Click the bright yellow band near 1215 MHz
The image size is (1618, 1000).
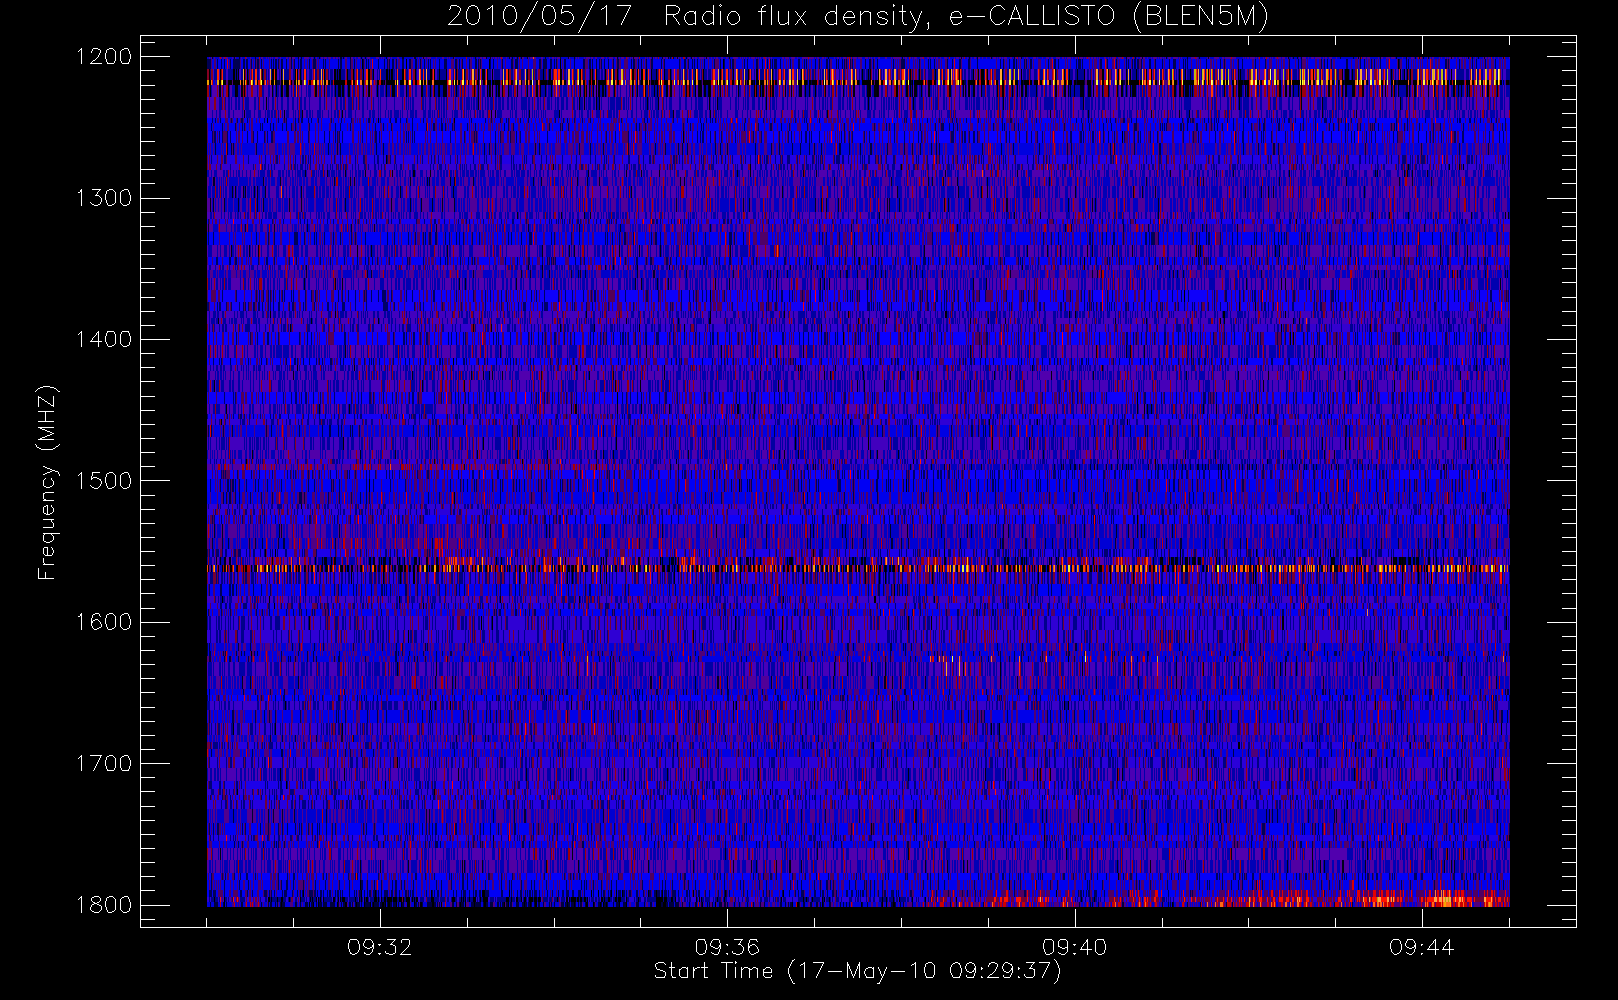click(858, 77)
